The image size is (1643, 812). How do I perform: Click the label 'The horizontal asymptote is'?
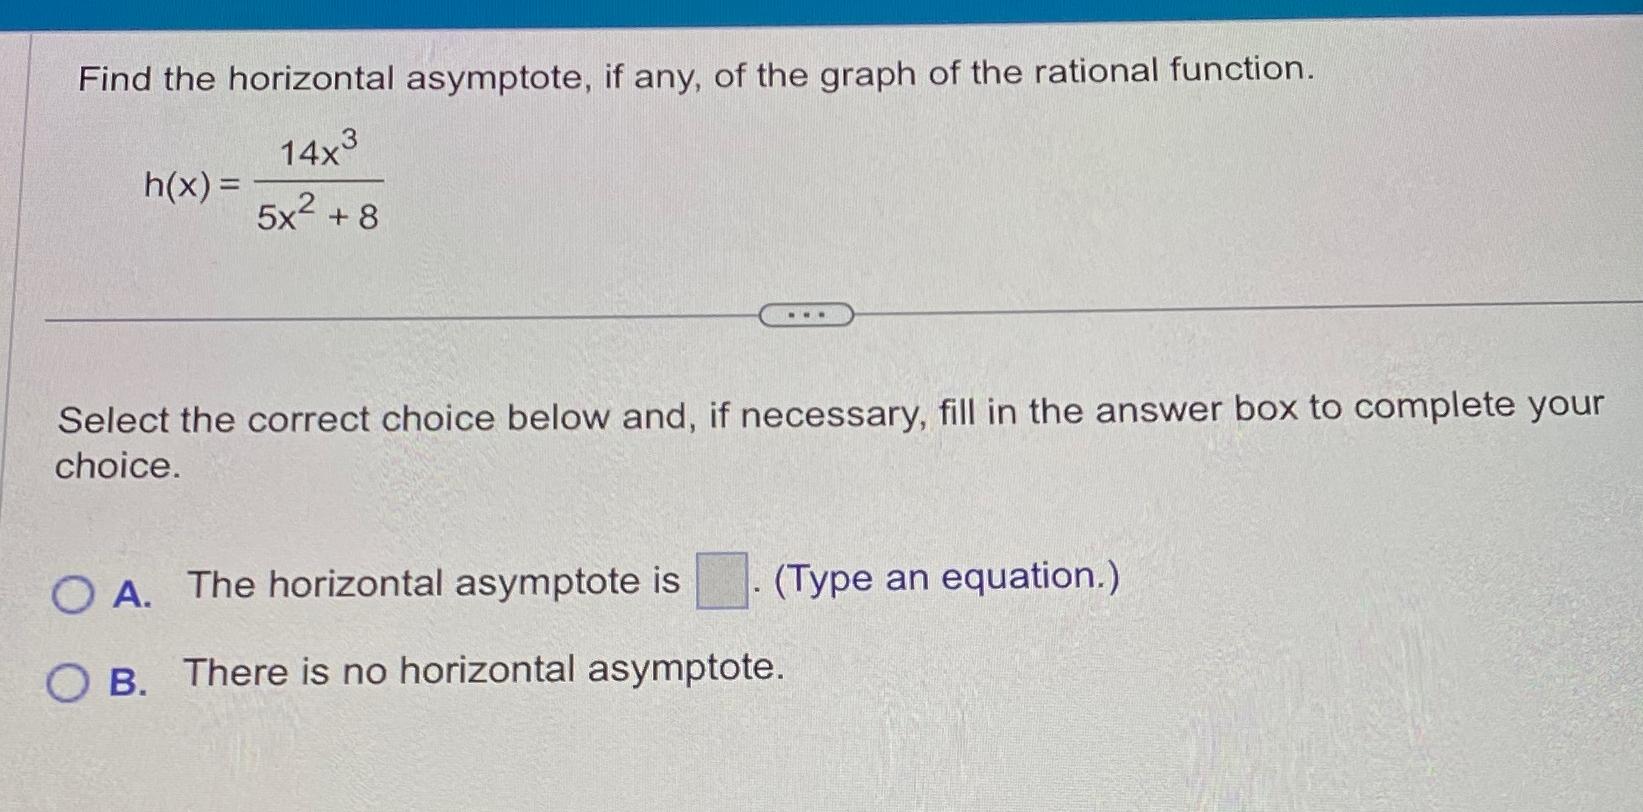click(x=430, y=584)
